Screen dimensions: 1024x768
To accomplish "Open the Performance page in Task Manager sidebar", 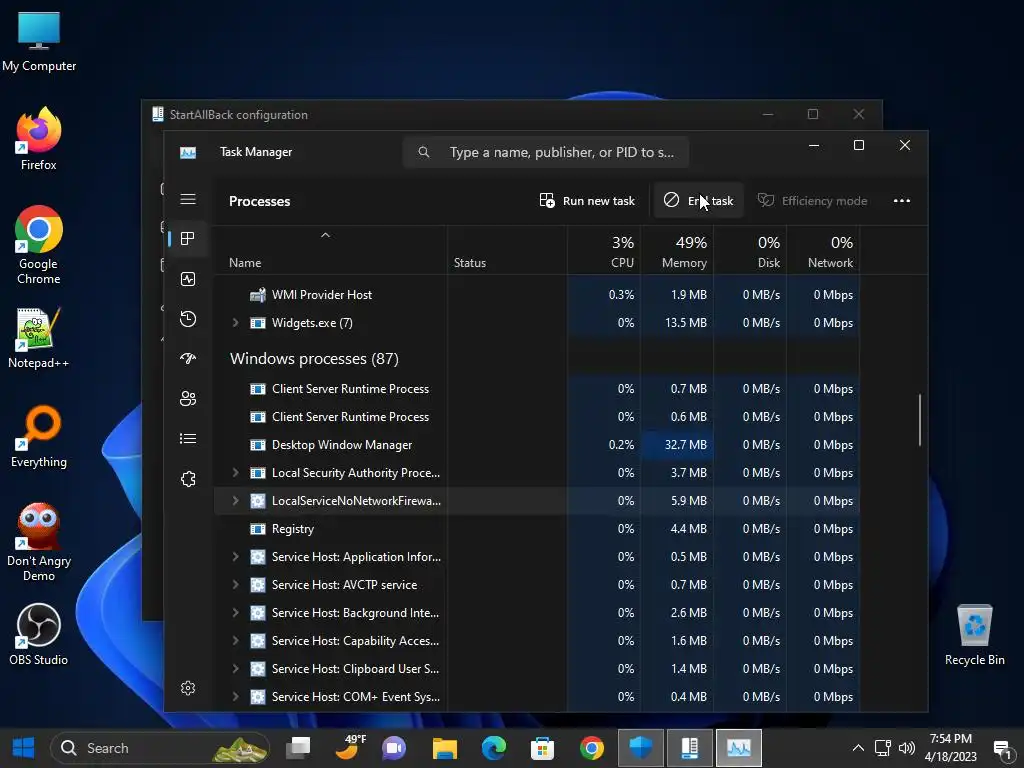I will [188, 280].
